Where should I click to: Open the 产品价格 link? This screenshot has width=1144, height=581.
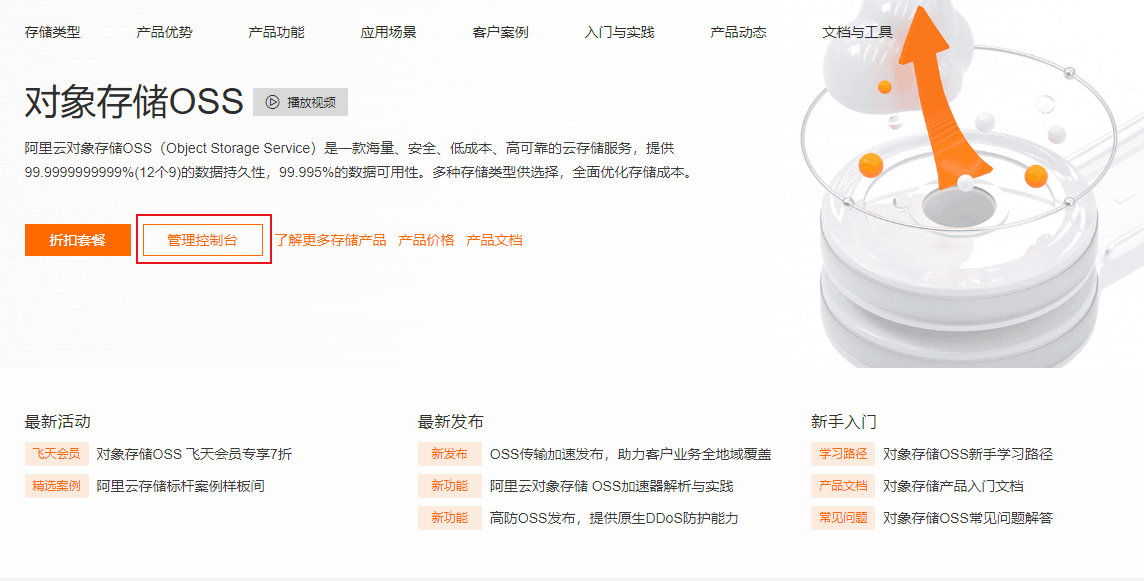[426, 240]
